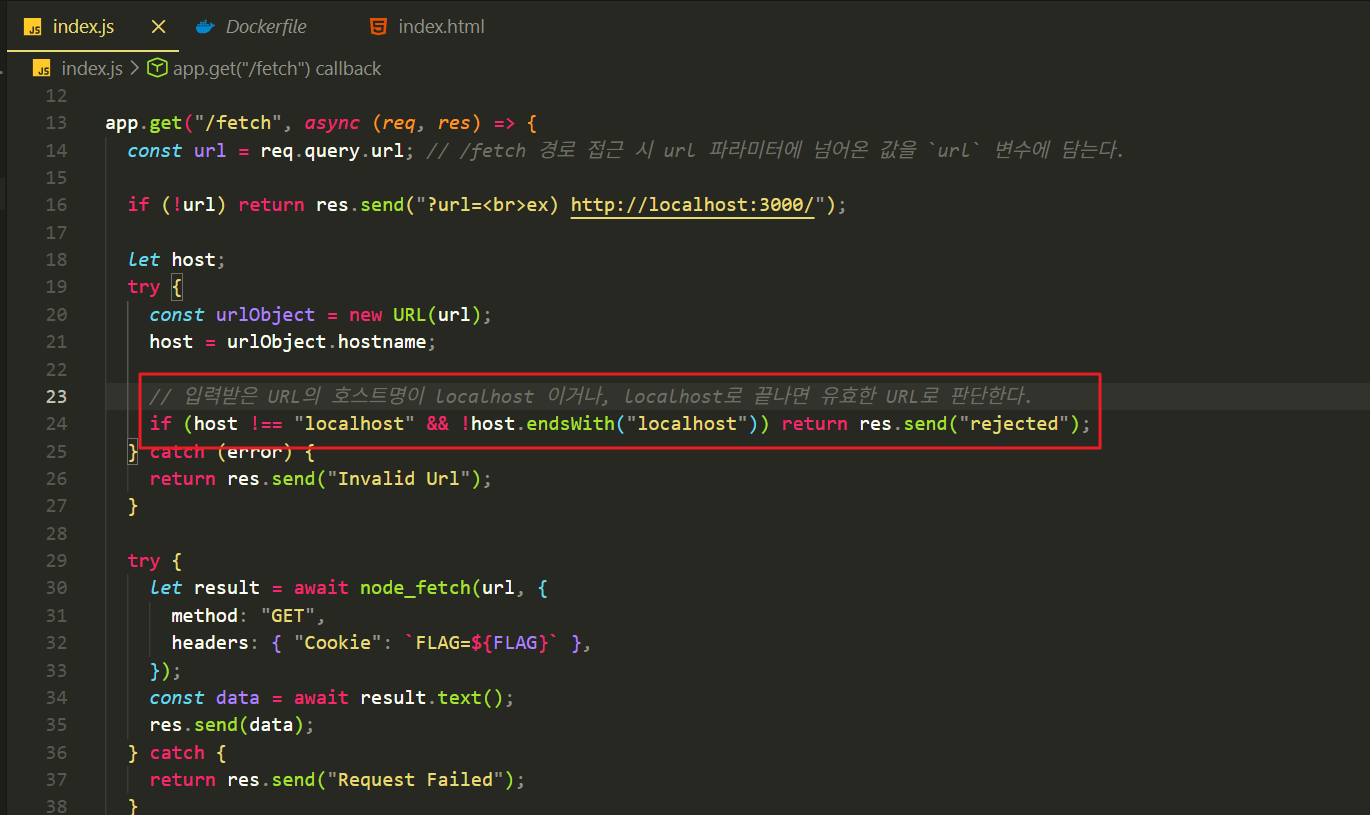
Task: Click the Docker whale icon on the Dockerfile tab
Action: [x=205, y=27]
